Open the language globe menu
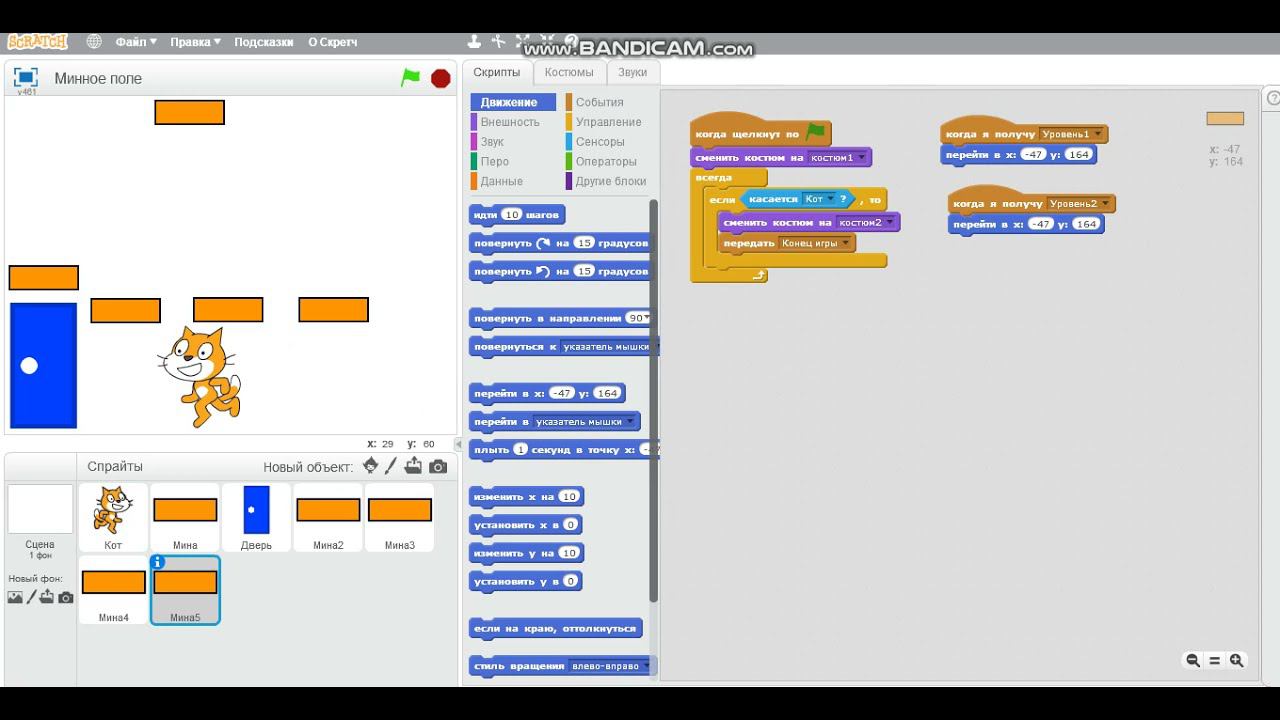The height and width of the screenshot is (720, 1280). click(94, 42)
